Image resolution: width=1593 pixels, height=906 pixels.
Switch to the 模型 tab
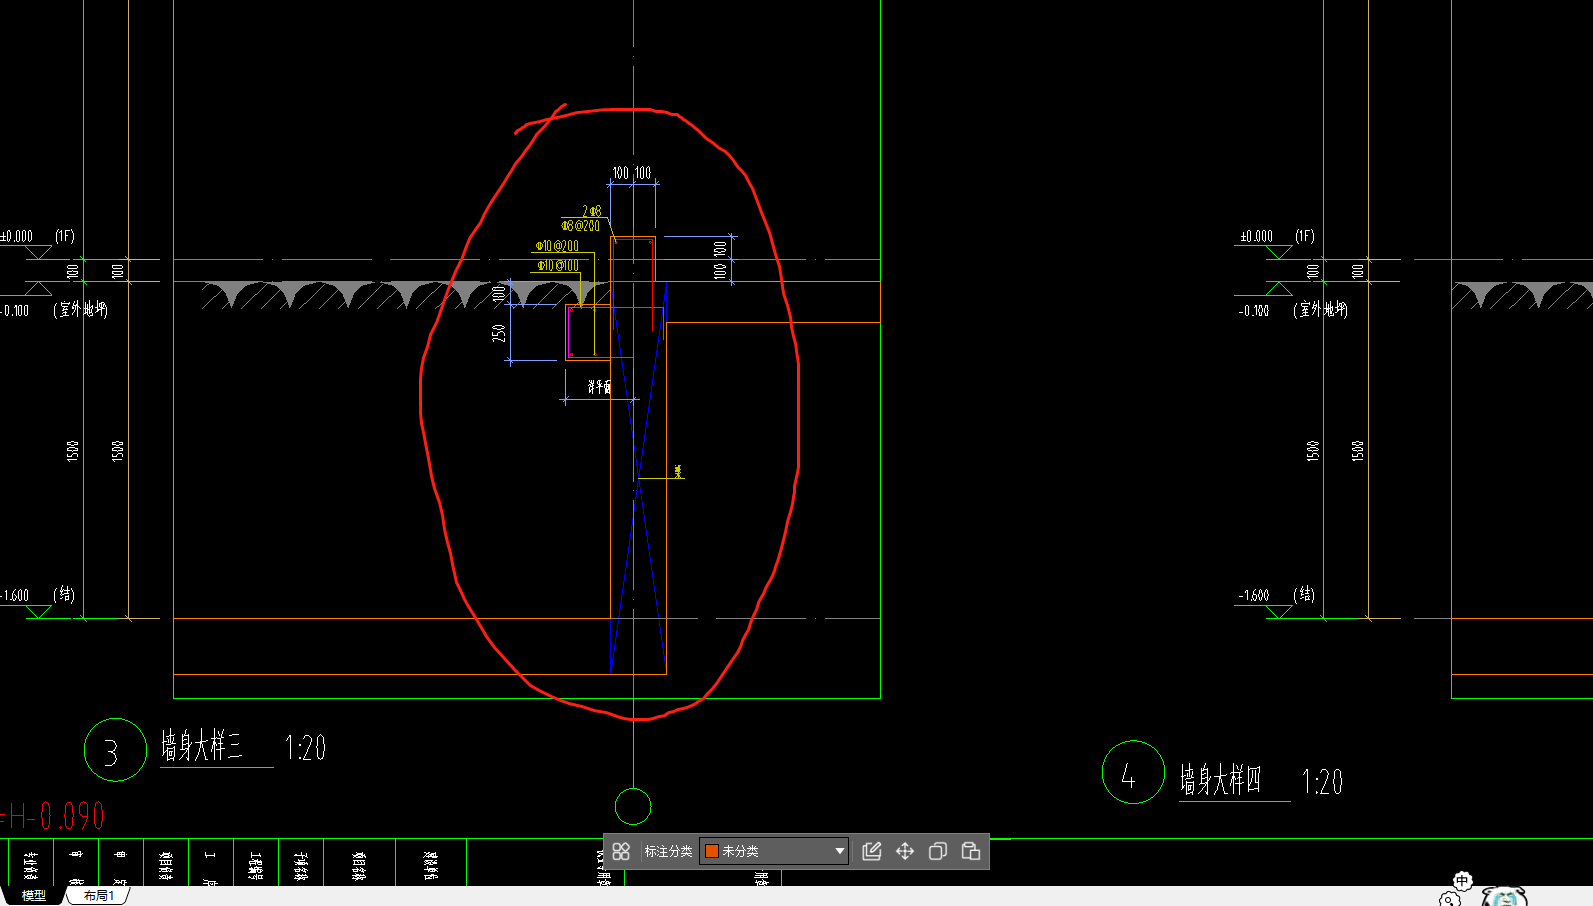click(x=34, y=896)
